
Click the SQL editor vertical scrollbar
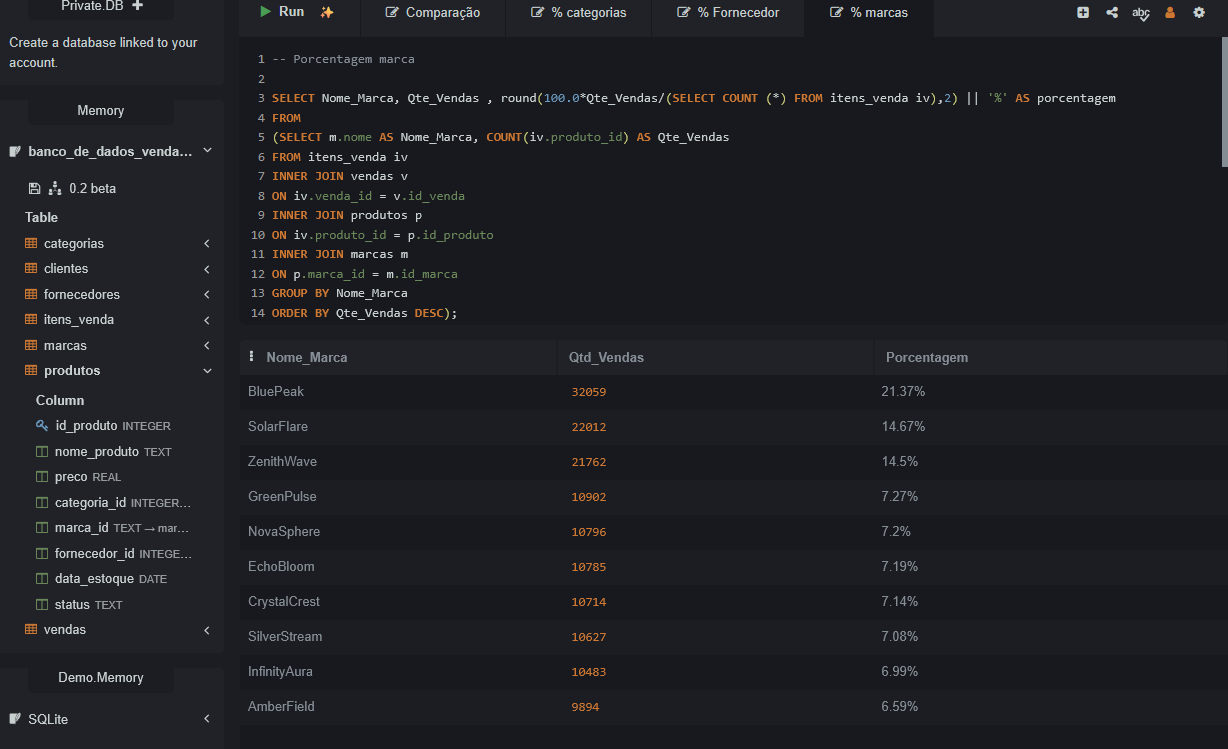pos(1223,100)
